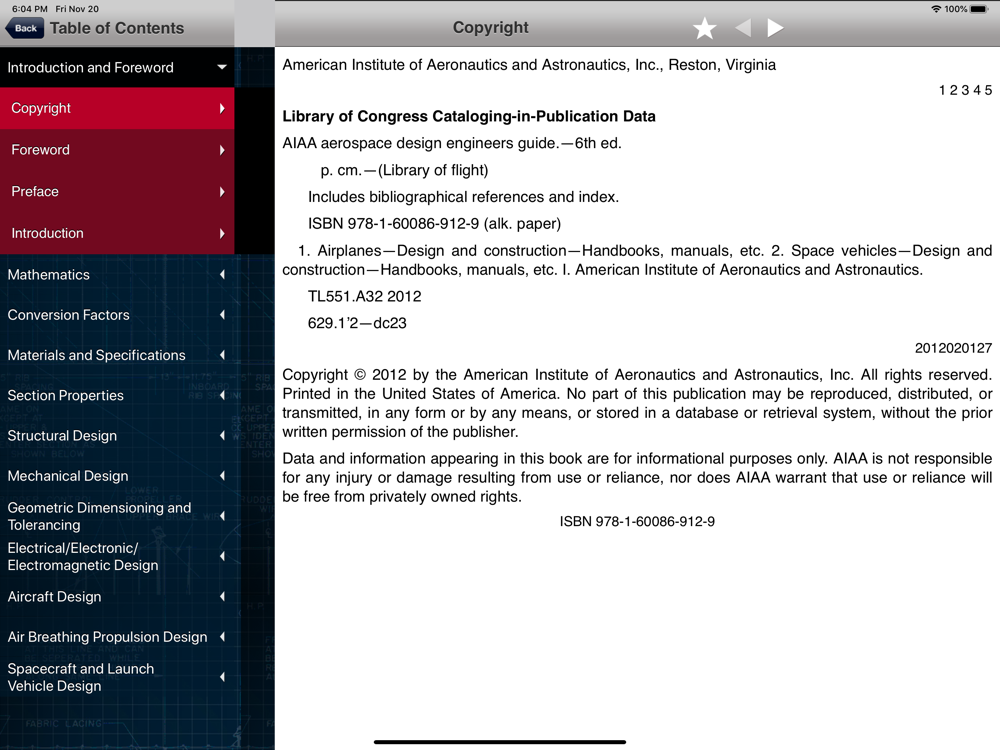Image resolution: width=1000 pixels, height=750 pixels.
Task: Expand the Section Properties section
Action: (117, 395)
